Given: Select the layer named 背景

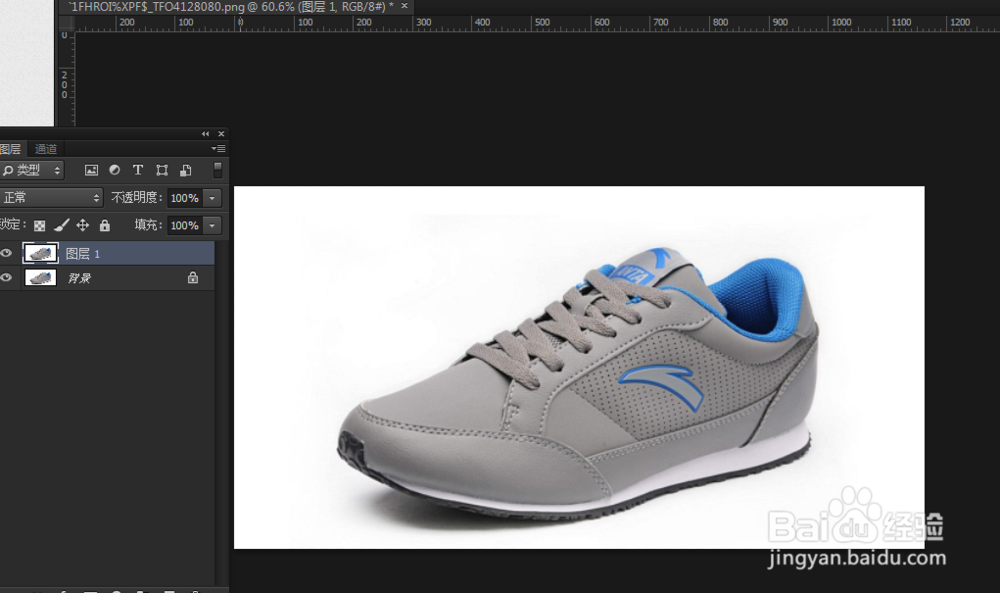Looking at the screenshot, I should pos(79,278).
